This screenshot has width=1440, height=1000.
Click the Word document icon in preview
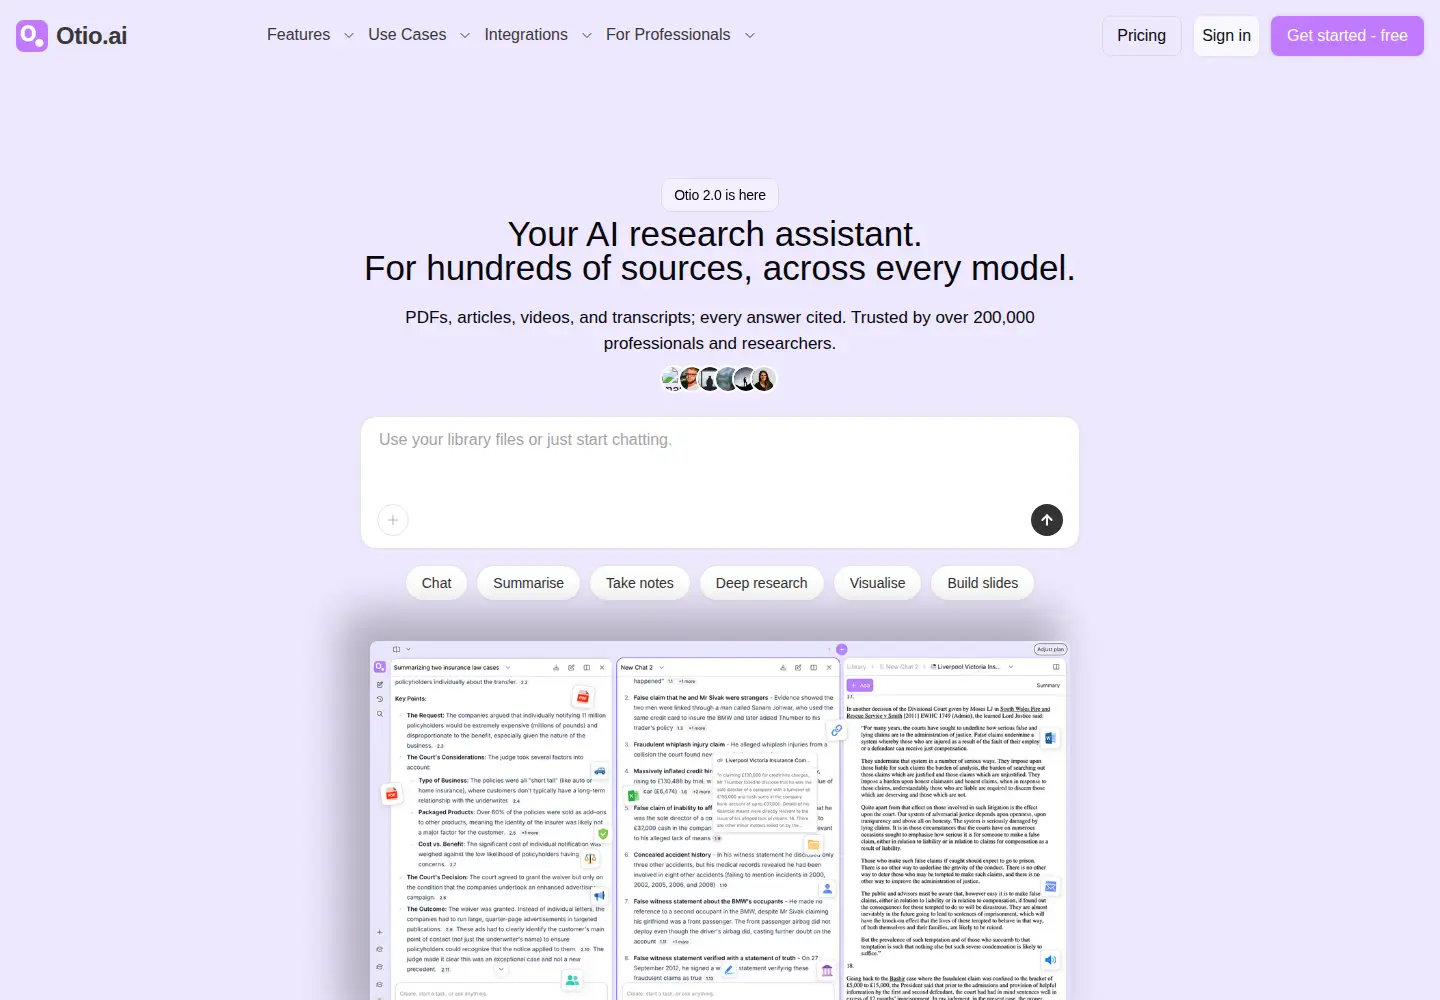click(x=1050, y=738)
